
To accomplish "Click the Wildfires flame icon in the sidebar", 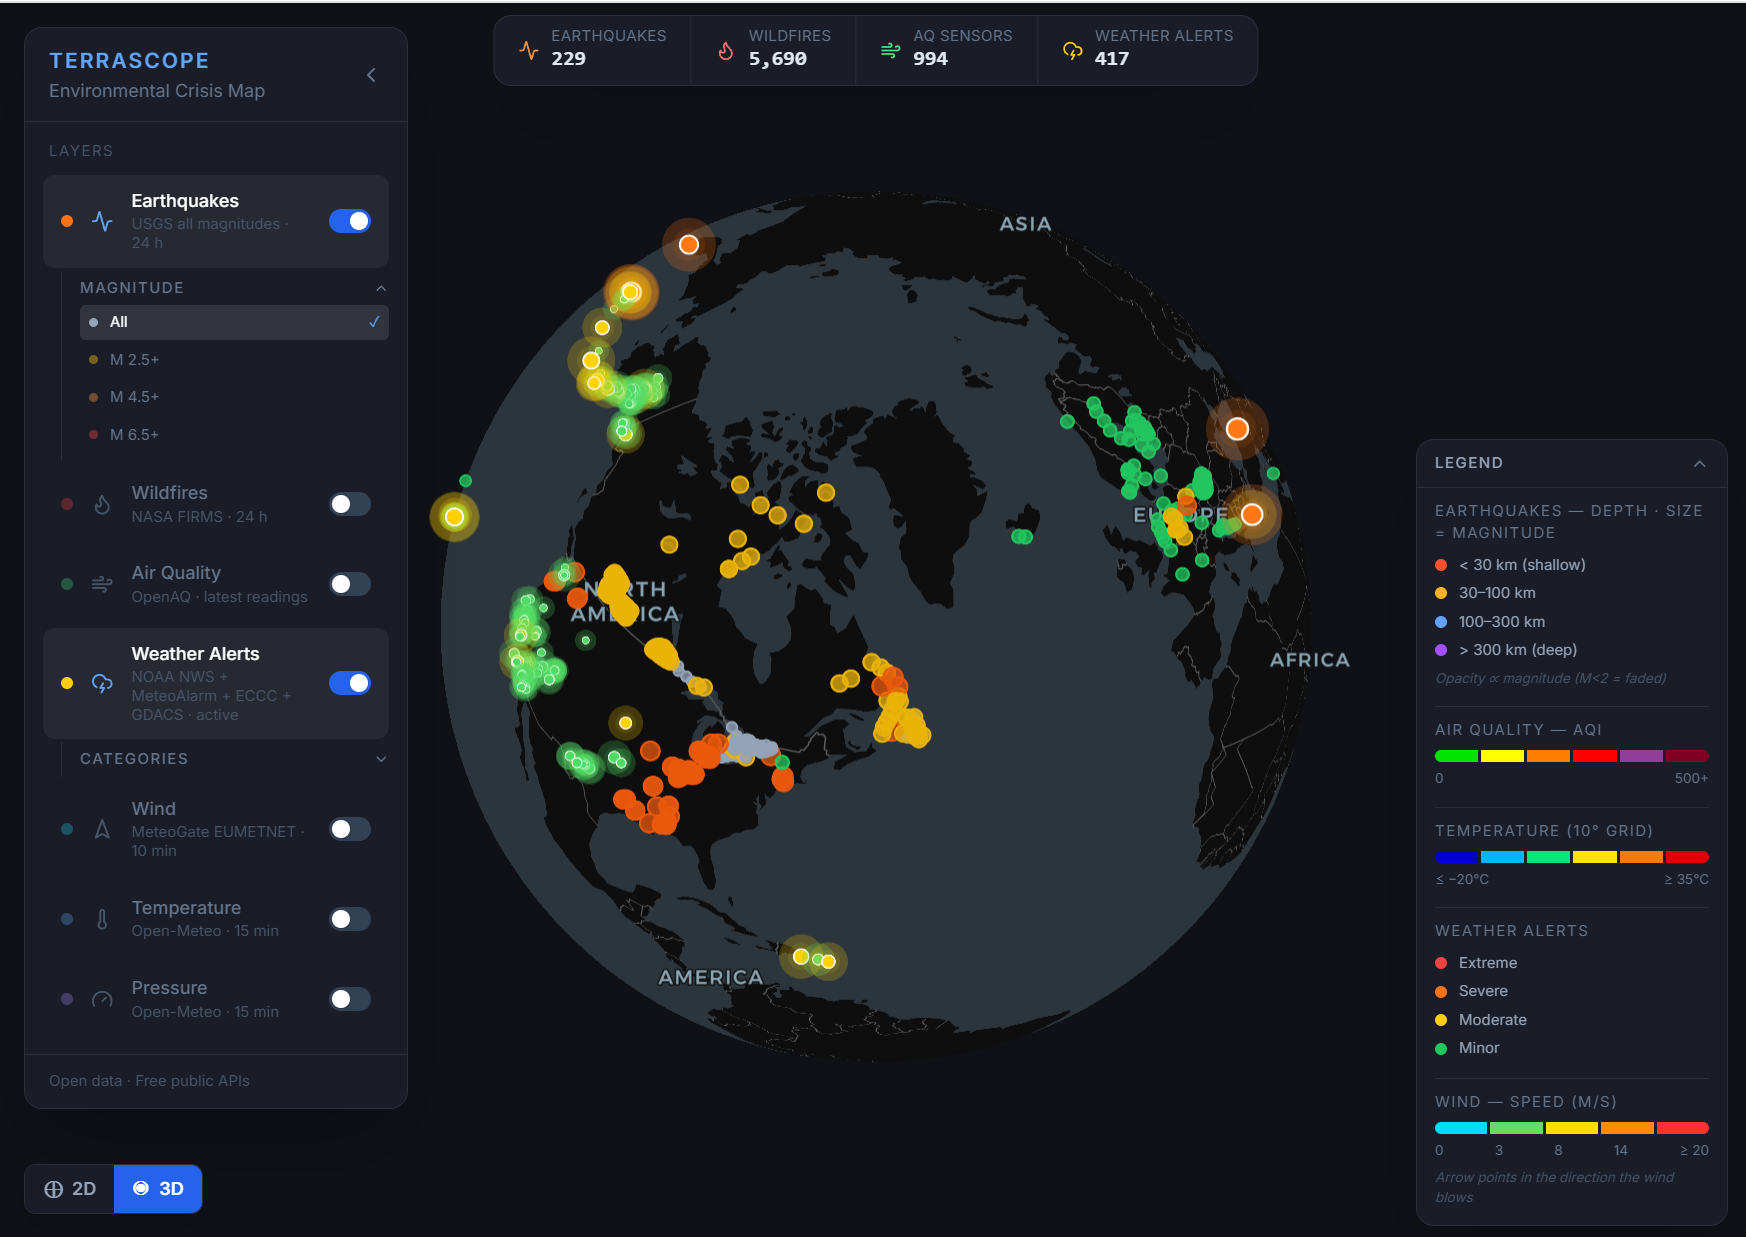I will click(x=102, y=504).
